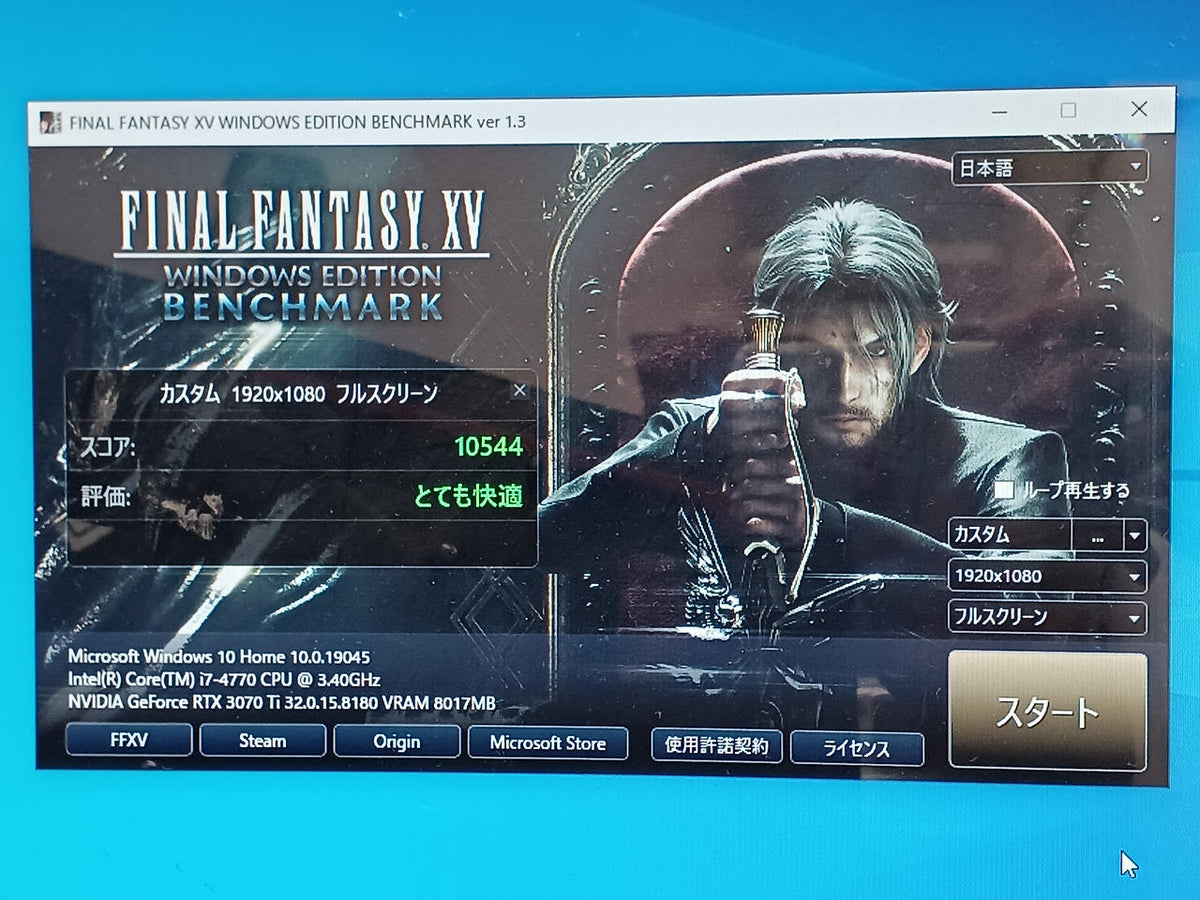1200x900 pixels.
Task: Enable the ループ再生する checkbox
Action: click(1004, 490)
